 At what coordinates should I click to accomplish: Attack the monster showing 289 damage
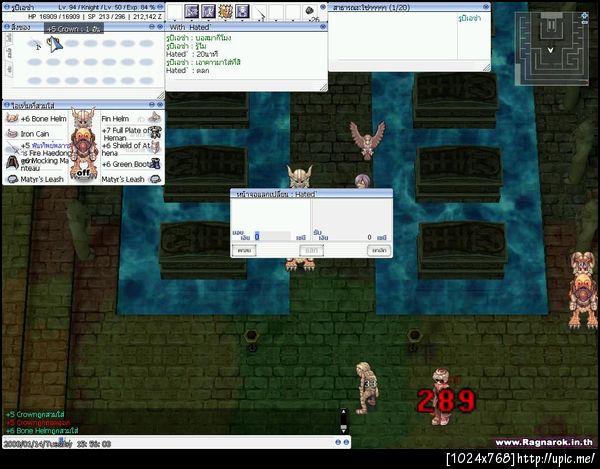pyautogui.click(x=442, y=397)
